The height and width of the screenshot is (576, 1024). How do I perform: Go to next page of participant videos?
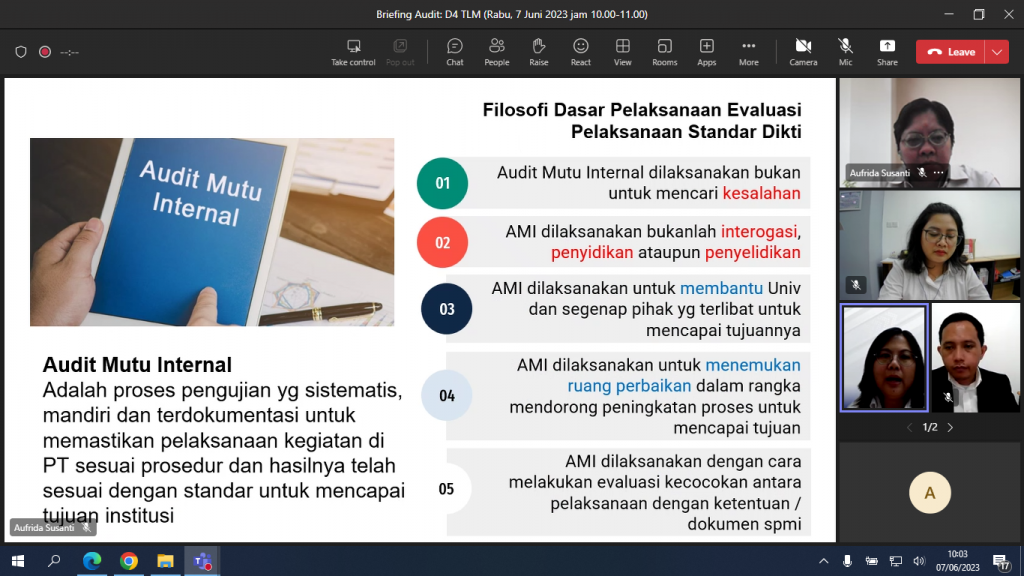pyautogui.click(x=950, y=428)
